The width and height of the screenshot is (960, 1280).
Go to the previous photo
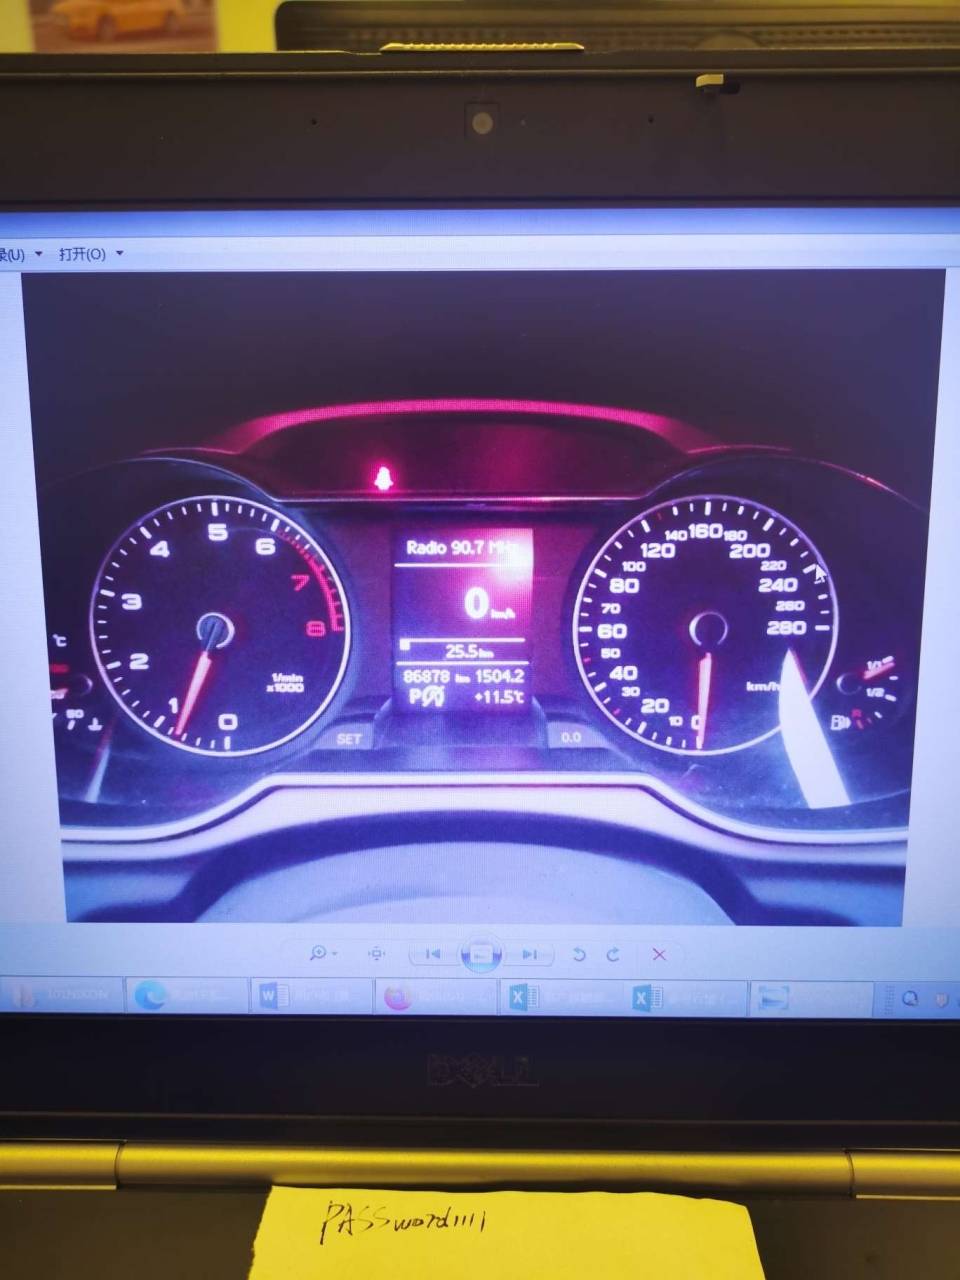pyautogui.click(x=432, y=954)
